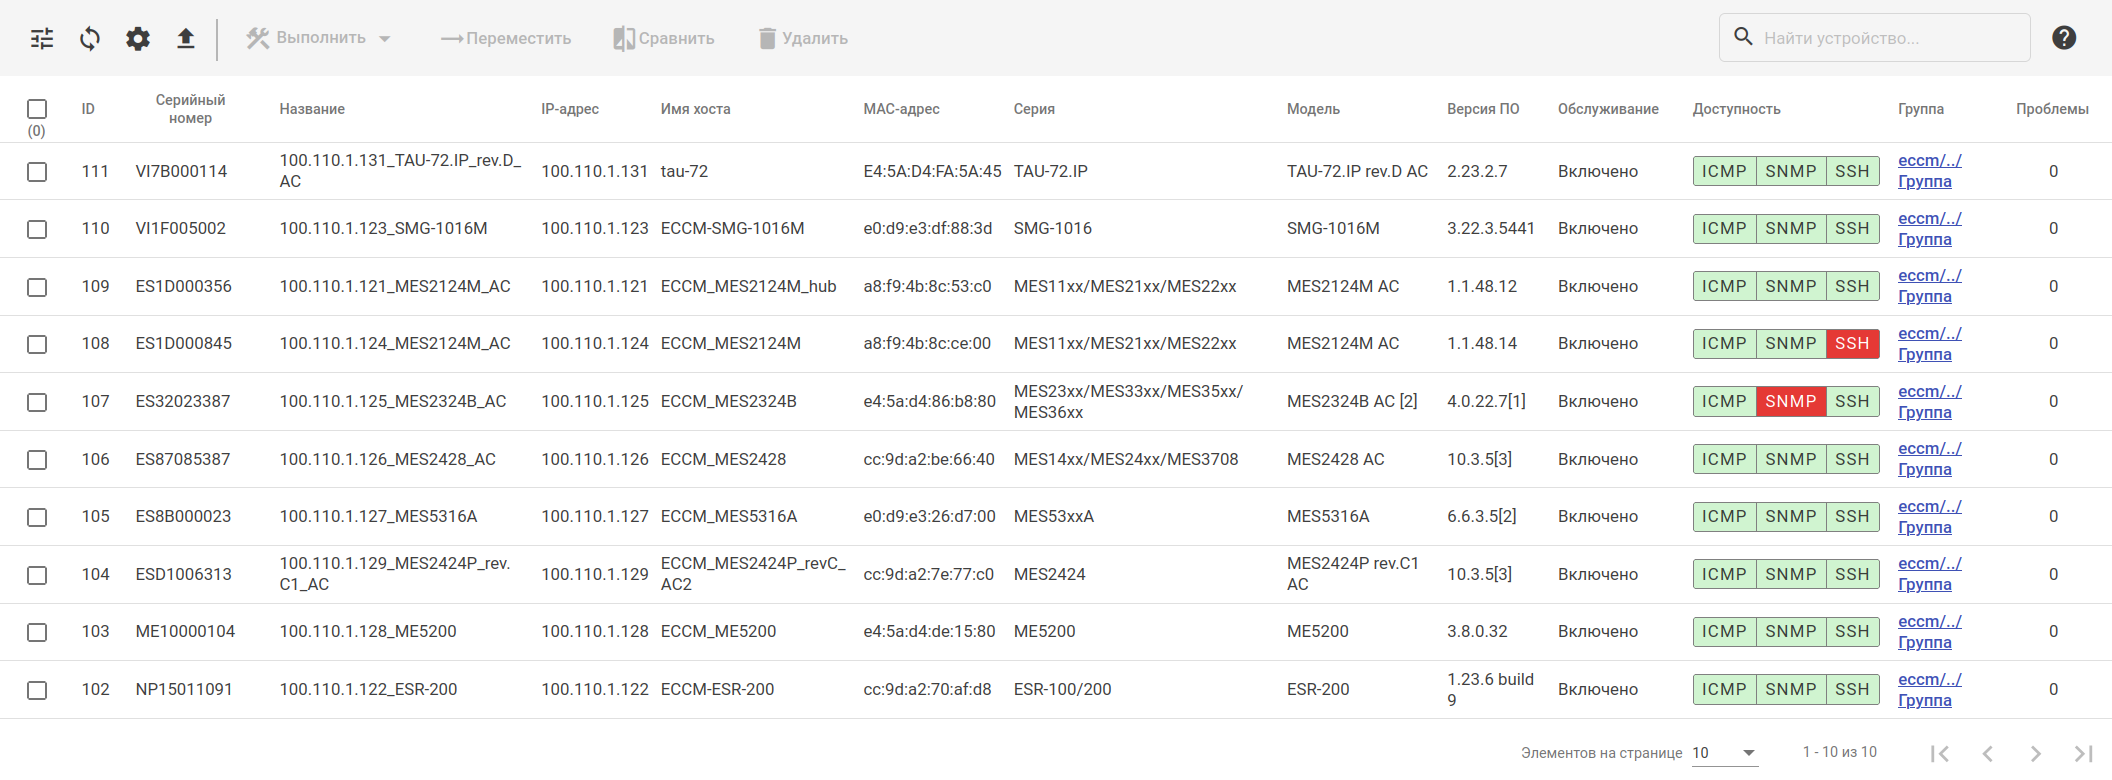2112x780 pixels.
Task: Sort by the IP-адрес column header
Action: [x=570, y=109]
